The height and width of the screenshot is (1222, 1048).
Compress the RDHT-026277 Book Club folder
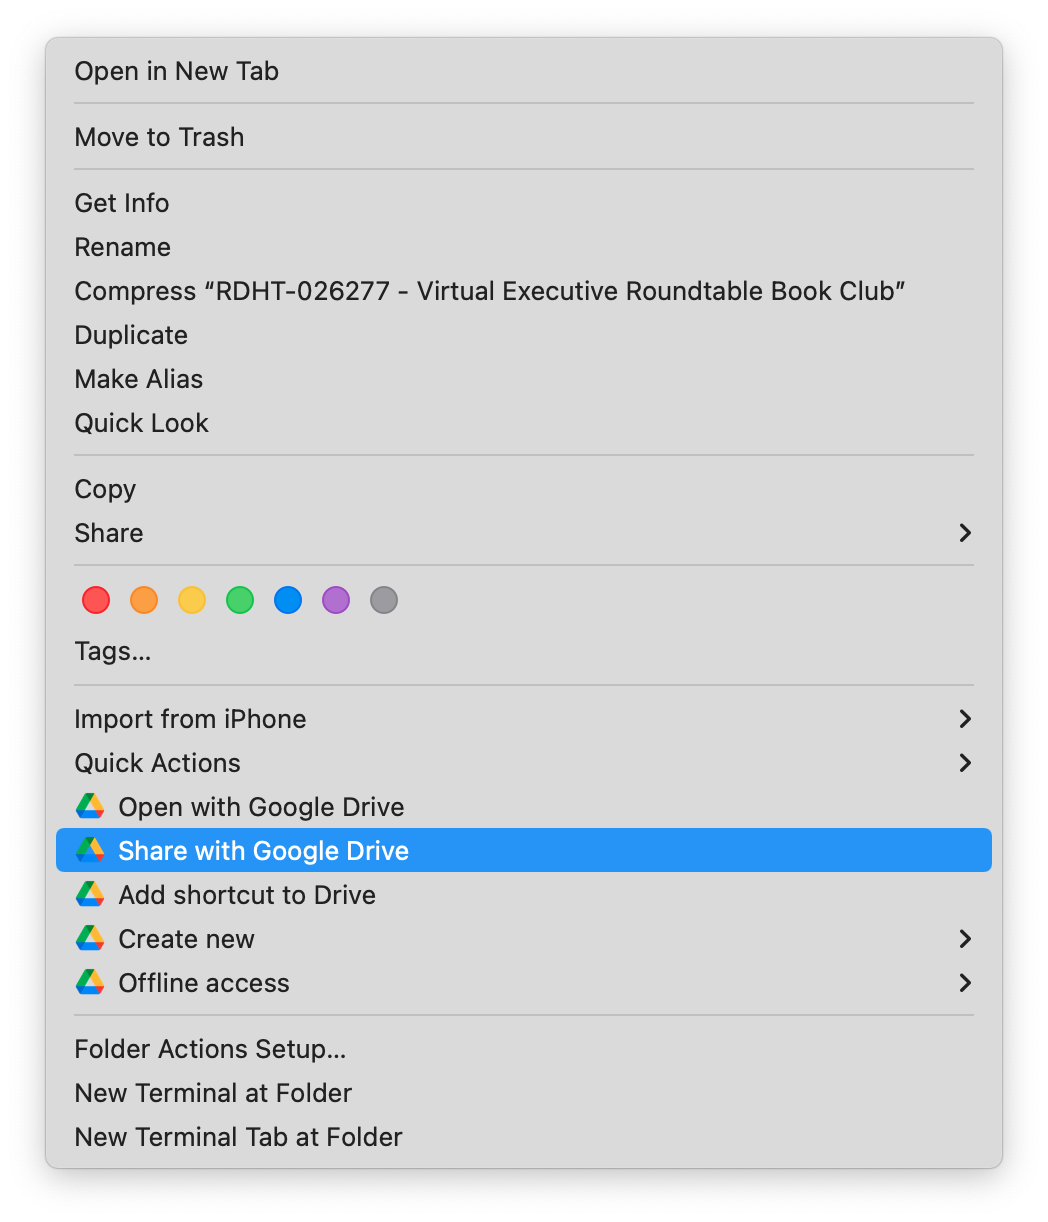point(490,291)
